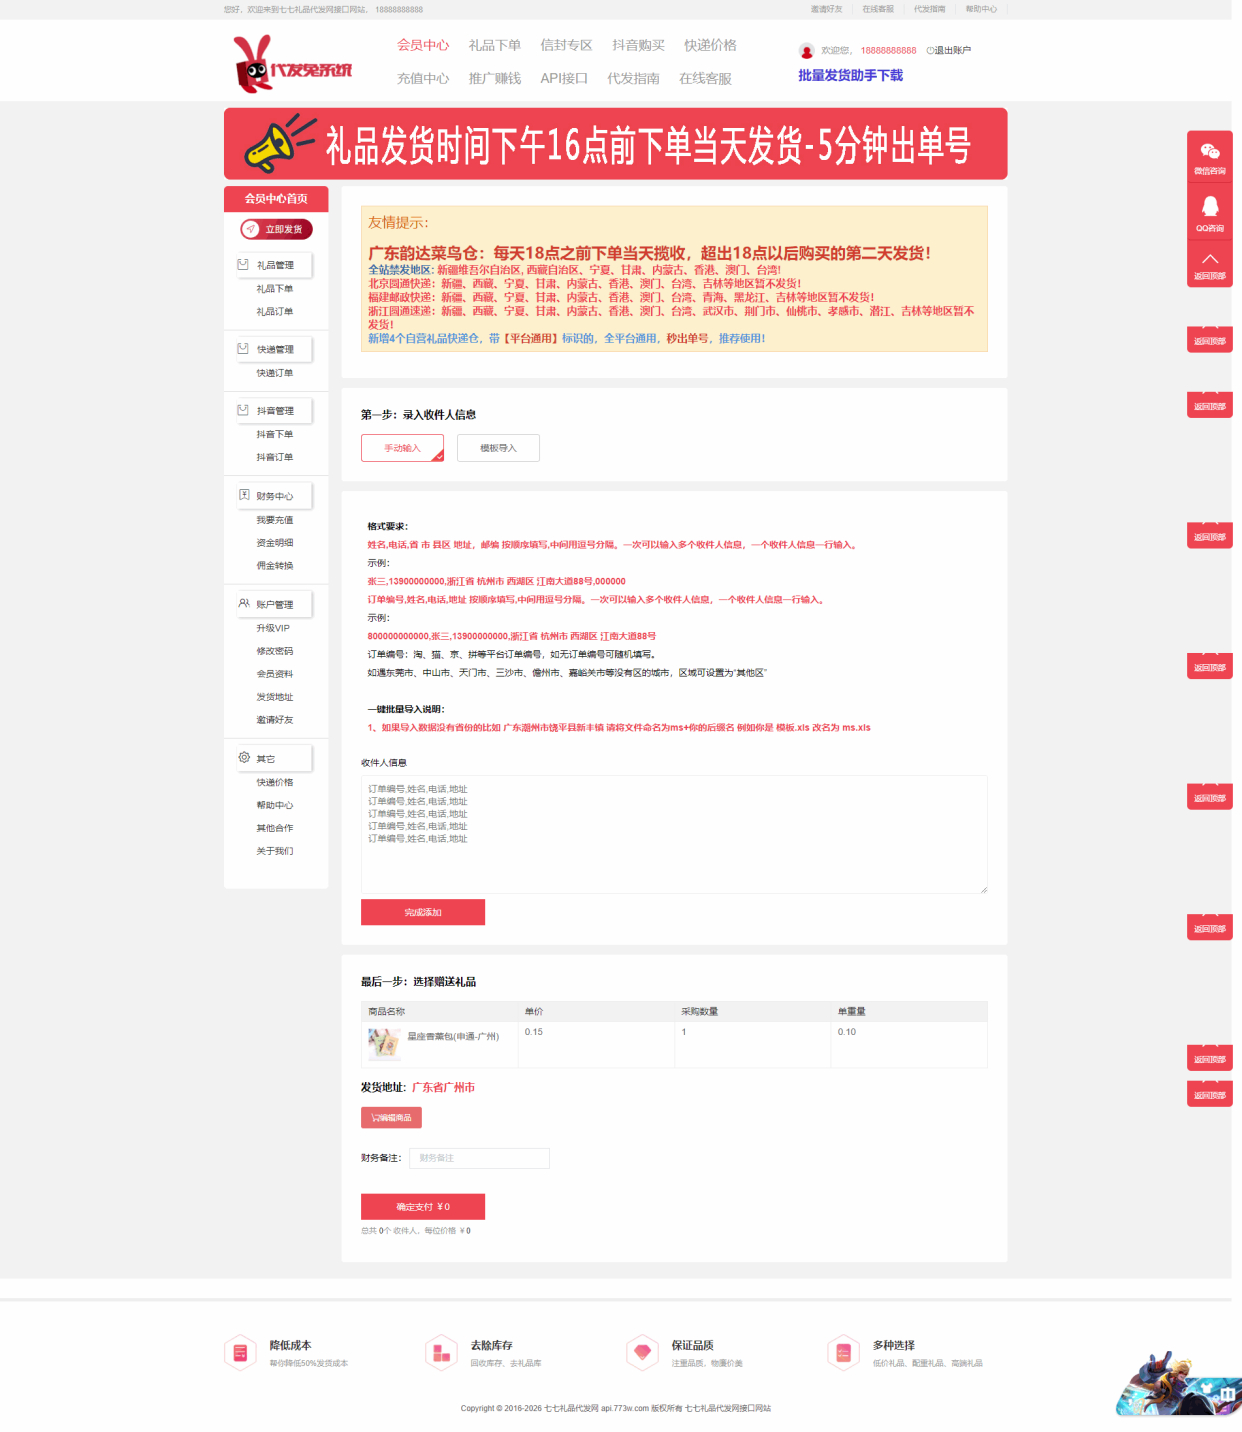Click the 礼品管理 bag icon in sidebar
Viewport: 1242px width, 1432px height.
(243, 265)
